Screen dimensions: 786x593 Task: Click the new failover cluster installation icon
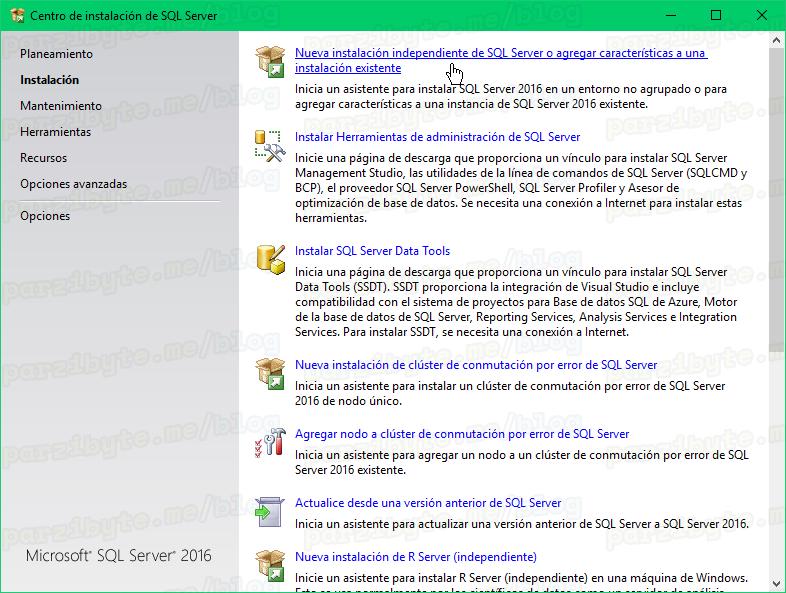coord(270,373)
